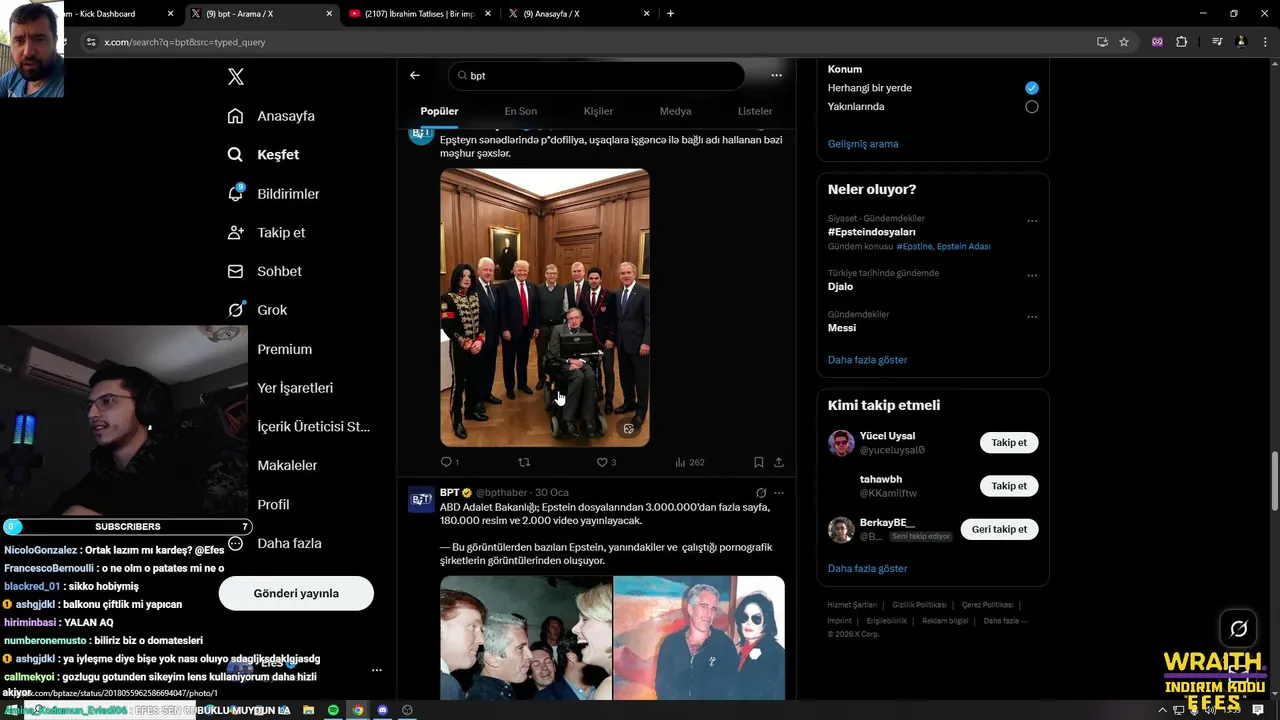Open the Gizlilik Politikası footer link
This screenshot has height=720, width=1280.
coord(919,605)
